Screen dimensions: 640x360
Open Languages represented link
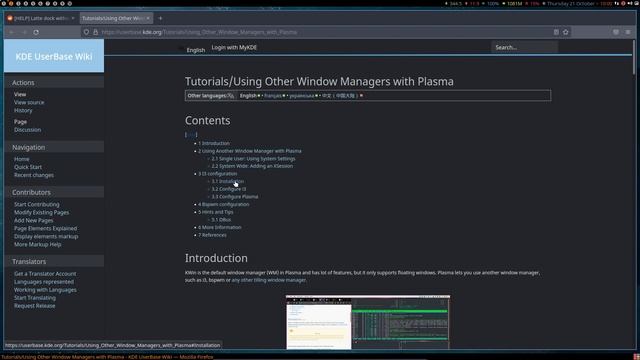pyautogui.click(x=44, y=282)
